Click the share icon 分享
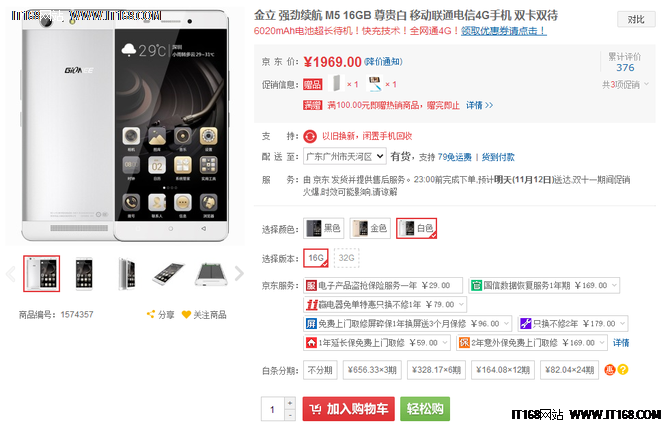The width and height of the screenshot is (670, 428). pyautogui.click(x=150, y=314)
